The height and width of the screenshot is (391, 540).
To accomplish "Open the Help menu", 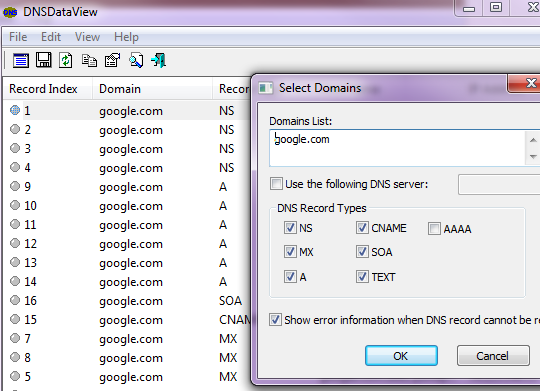I will 126,37.
